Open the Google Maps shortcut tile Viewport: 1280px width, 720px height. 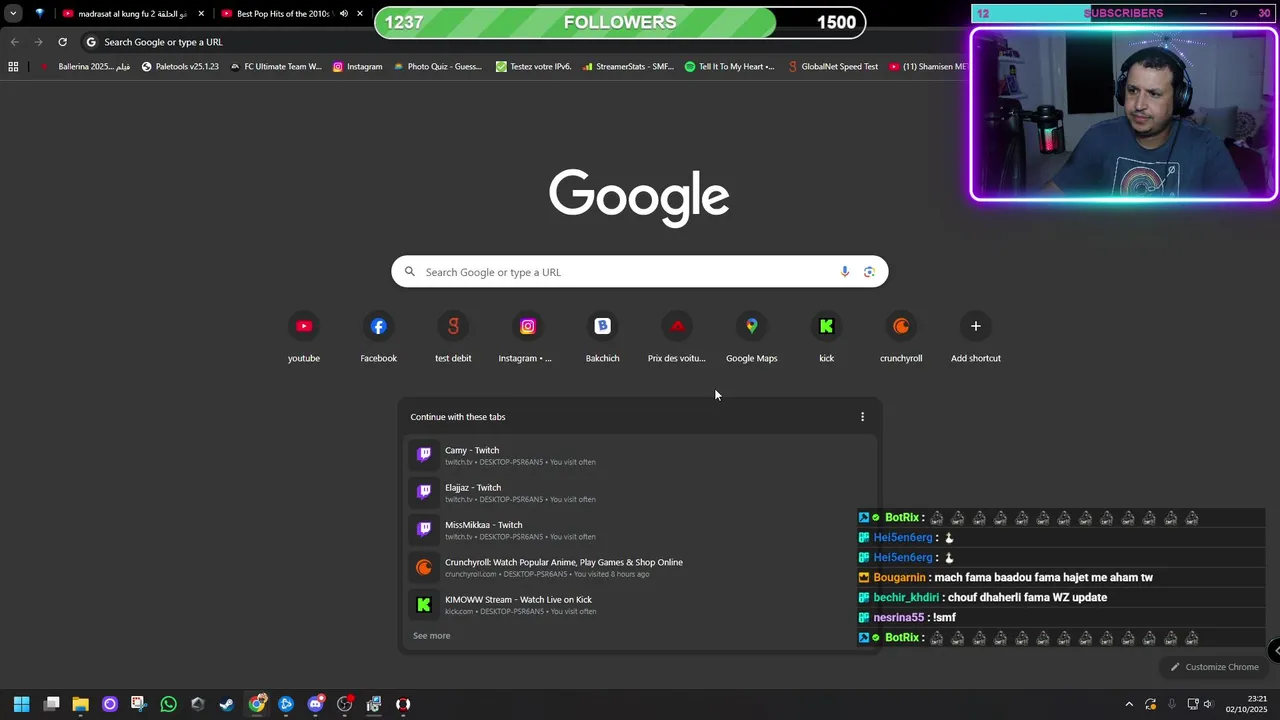(x=752, y=338)
